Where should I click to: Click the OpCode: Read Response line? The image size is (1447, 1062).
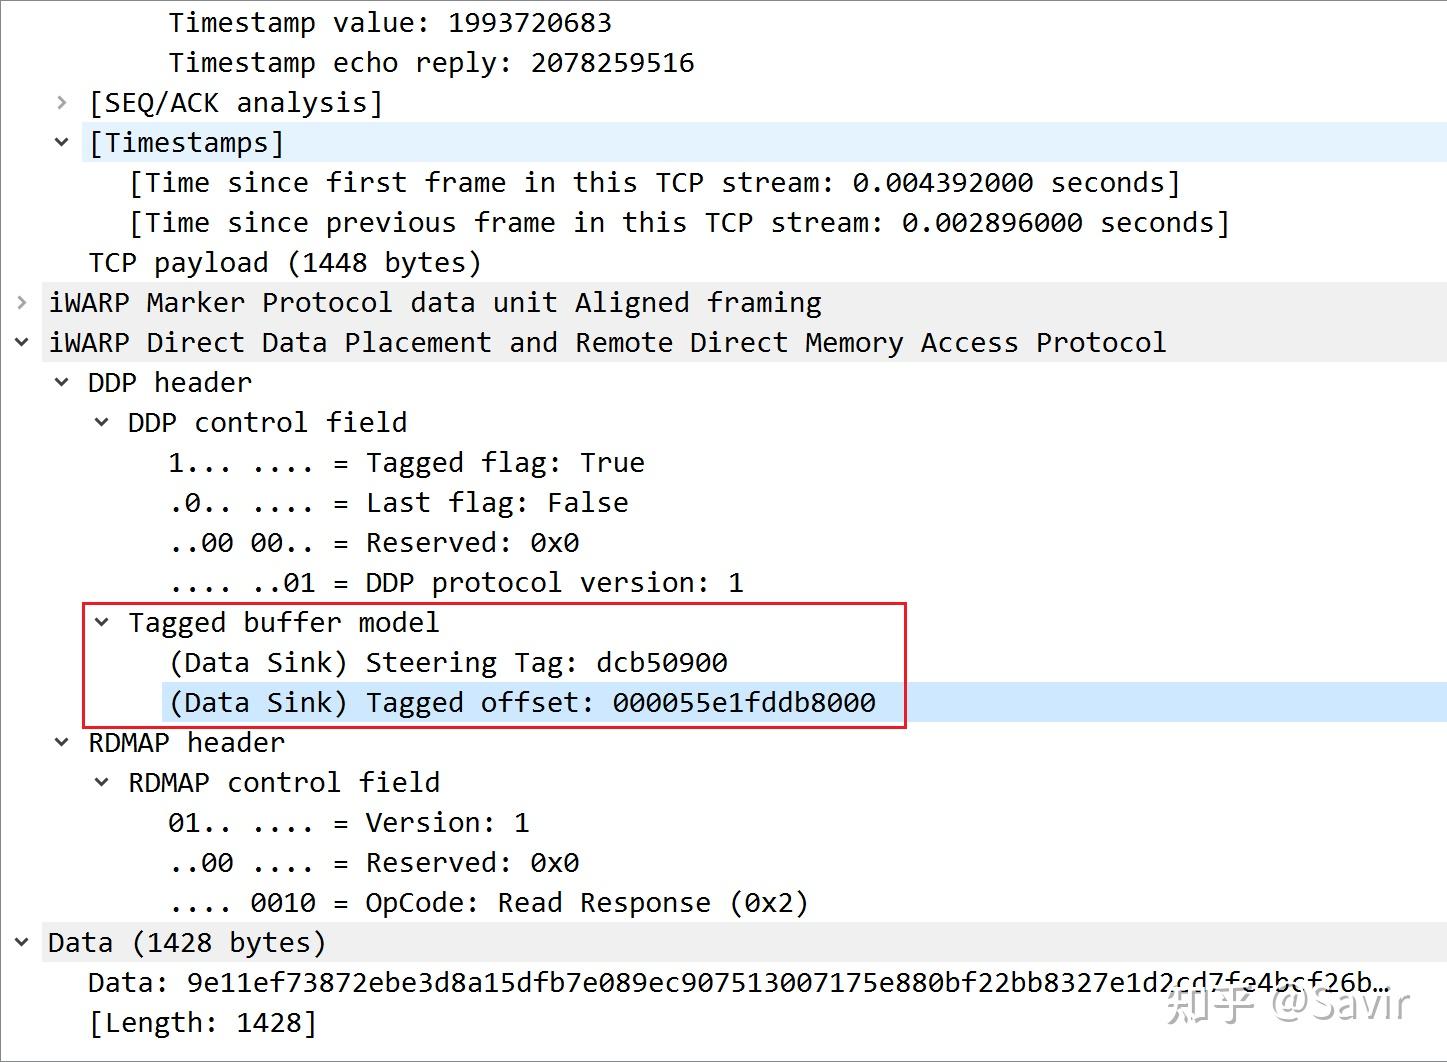pyautogui.click(x=488, y=902)
